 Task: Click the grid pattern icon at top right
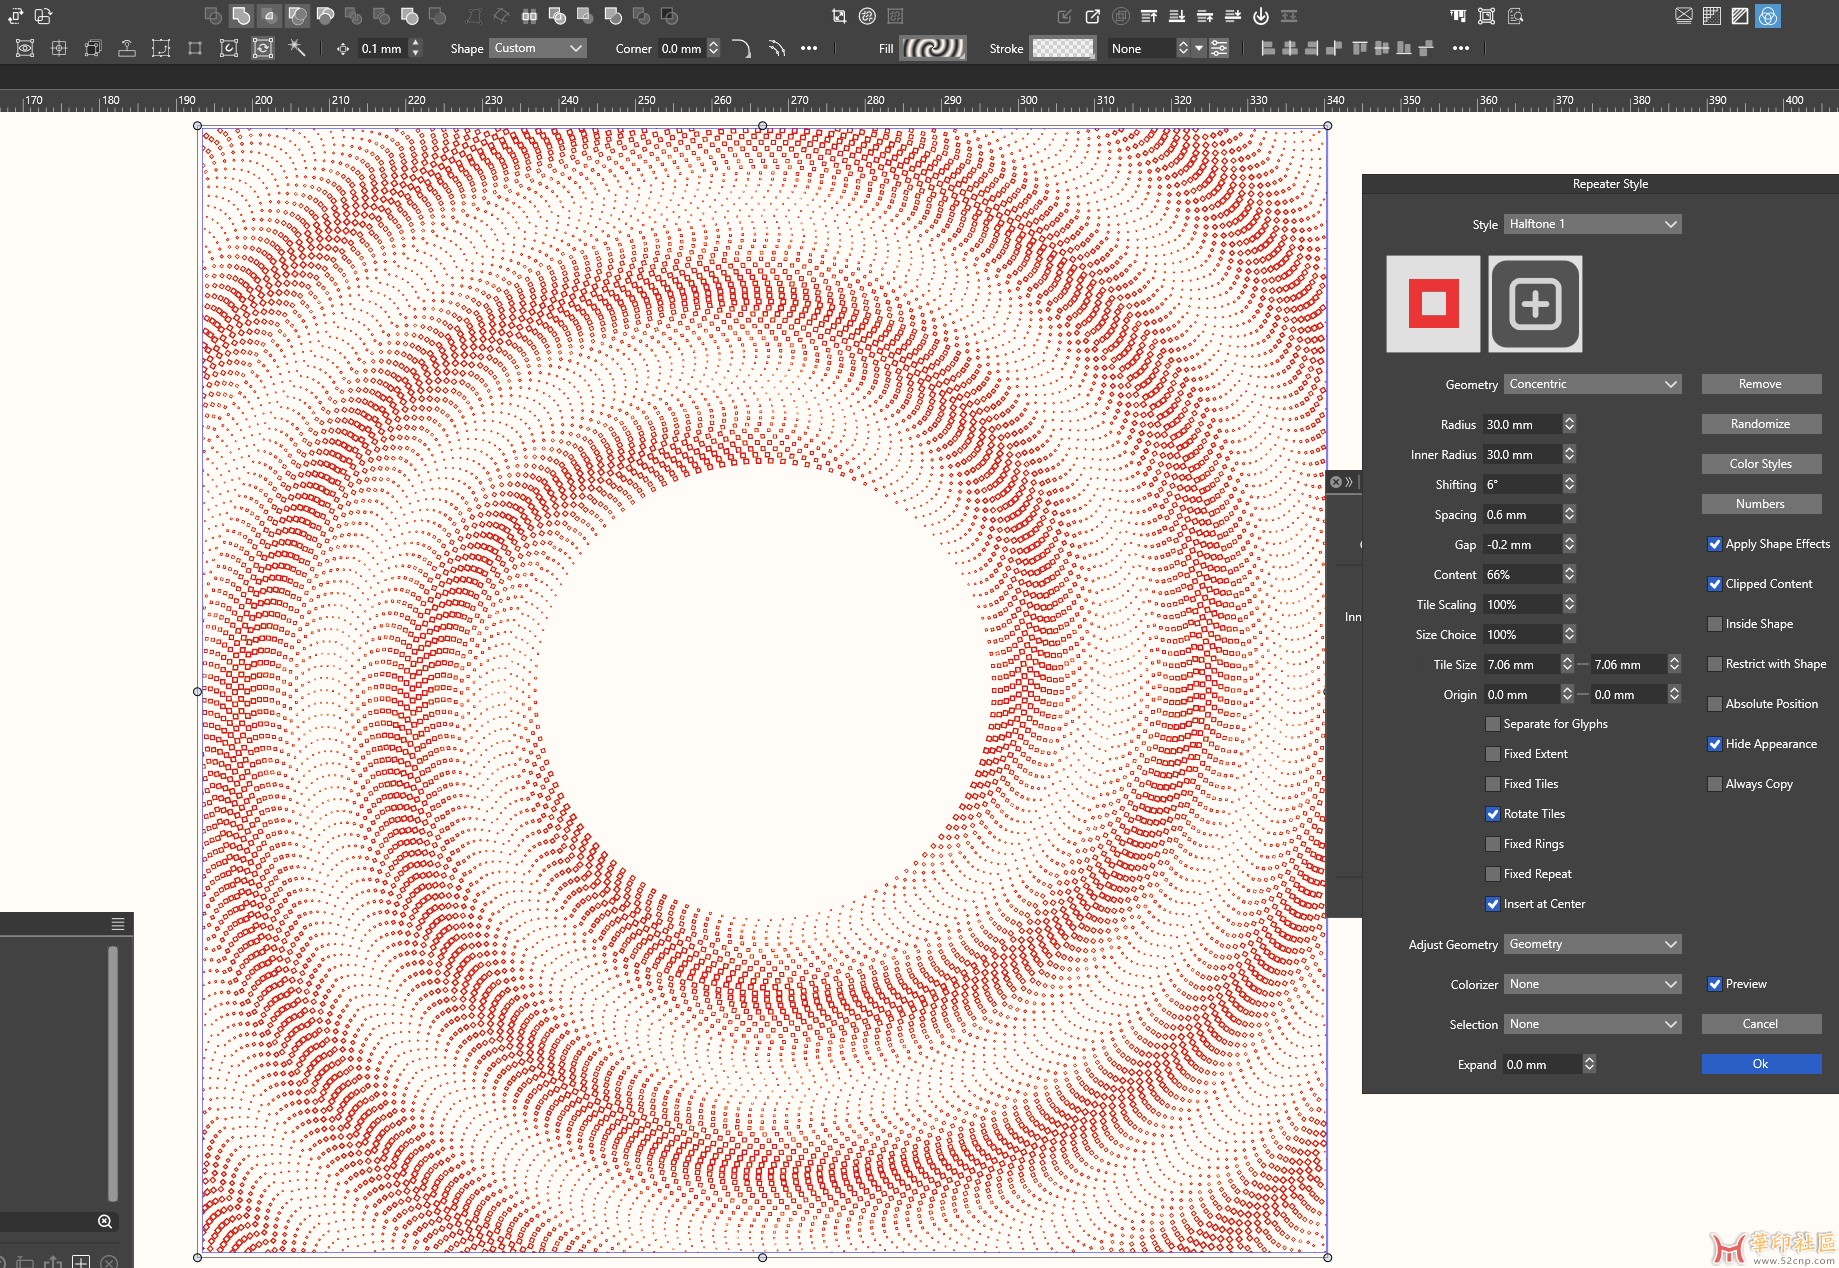[1712, 16]
